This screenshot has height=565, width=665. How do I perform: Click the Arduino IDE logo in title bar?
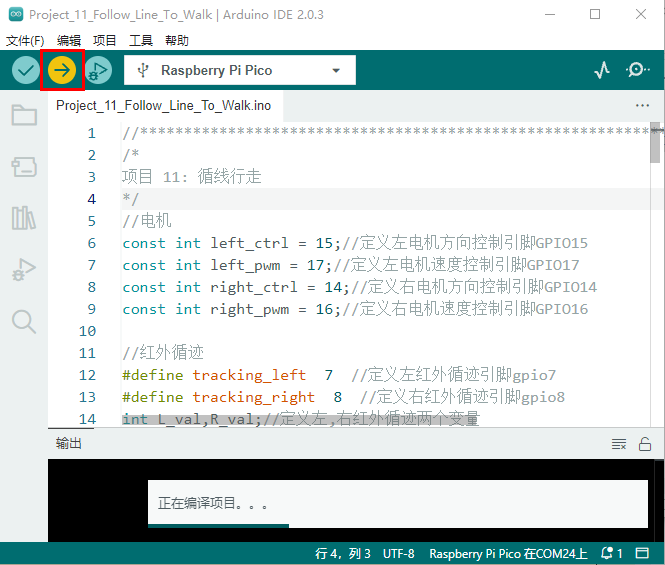point(16,14)
